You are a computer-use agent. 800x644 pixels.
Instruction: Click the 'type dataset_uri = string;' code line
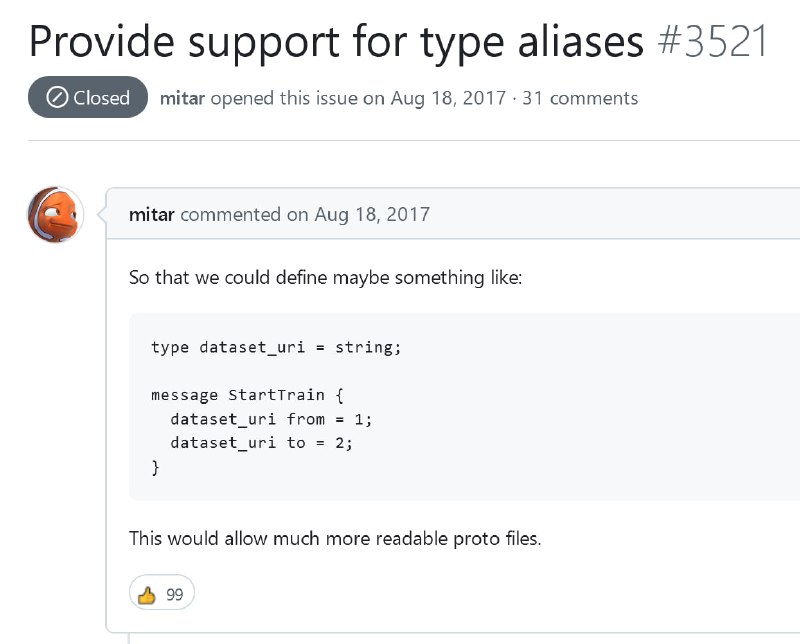point(276,347)
